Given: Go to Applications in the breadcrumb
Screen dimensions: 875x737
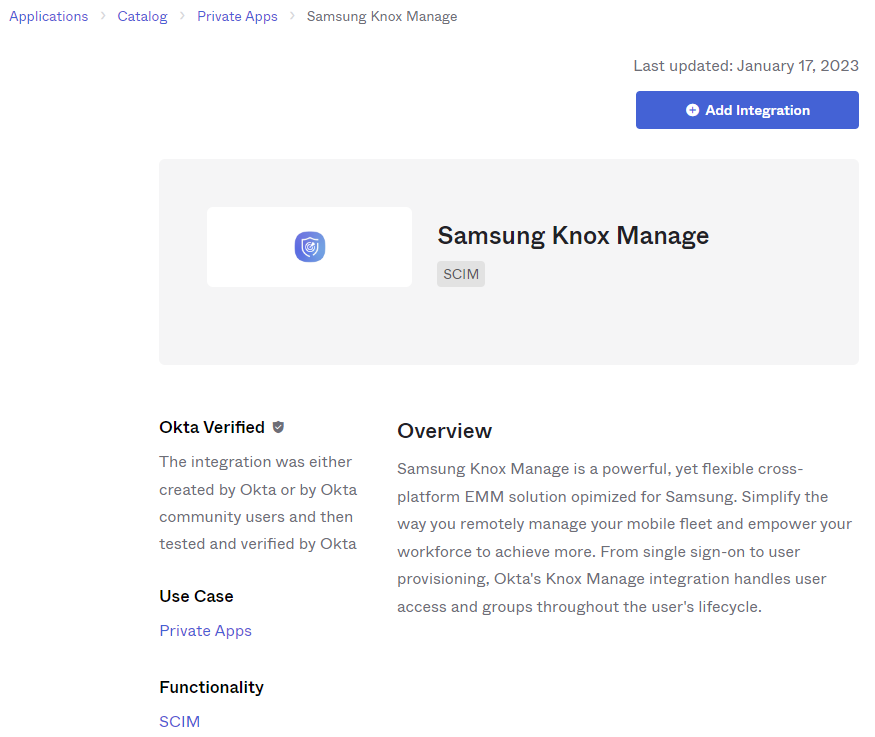Looking at the screenshot, I should 49,17.
